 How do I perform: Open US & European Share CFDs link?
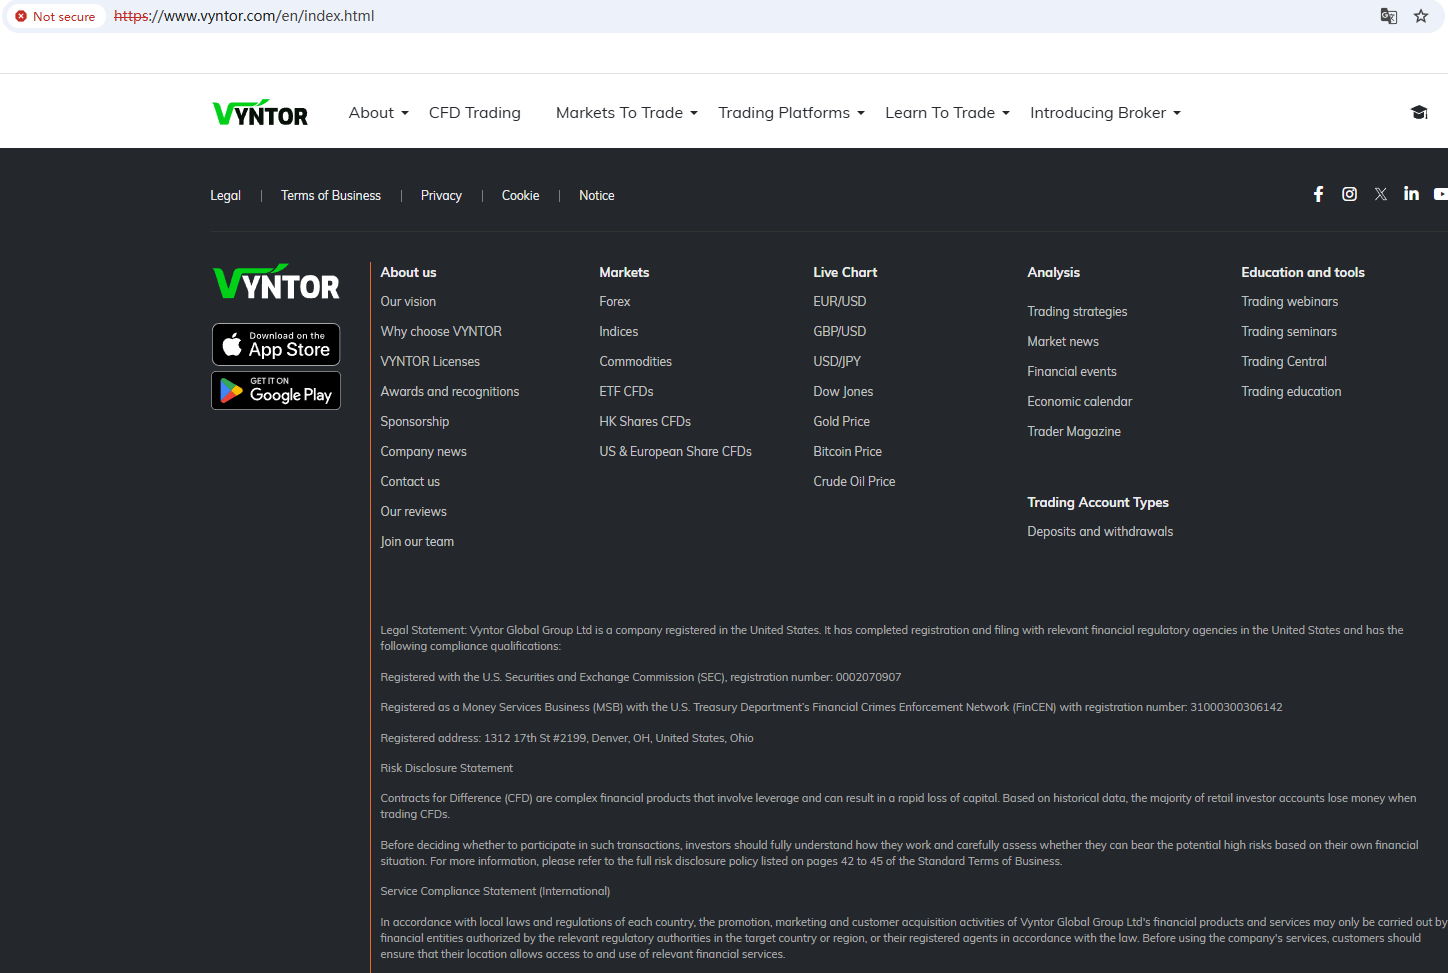676,452
